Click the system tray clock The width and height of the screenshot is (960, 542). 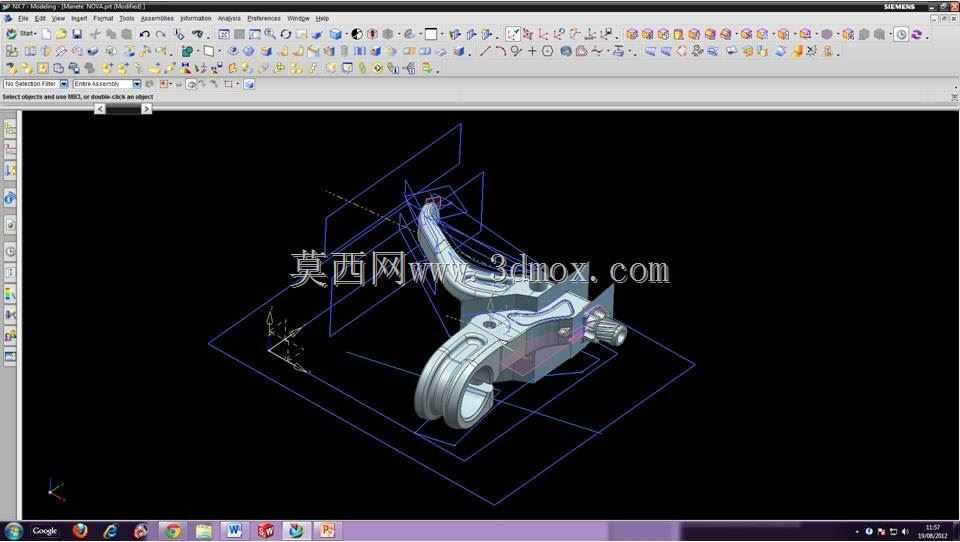933,532
